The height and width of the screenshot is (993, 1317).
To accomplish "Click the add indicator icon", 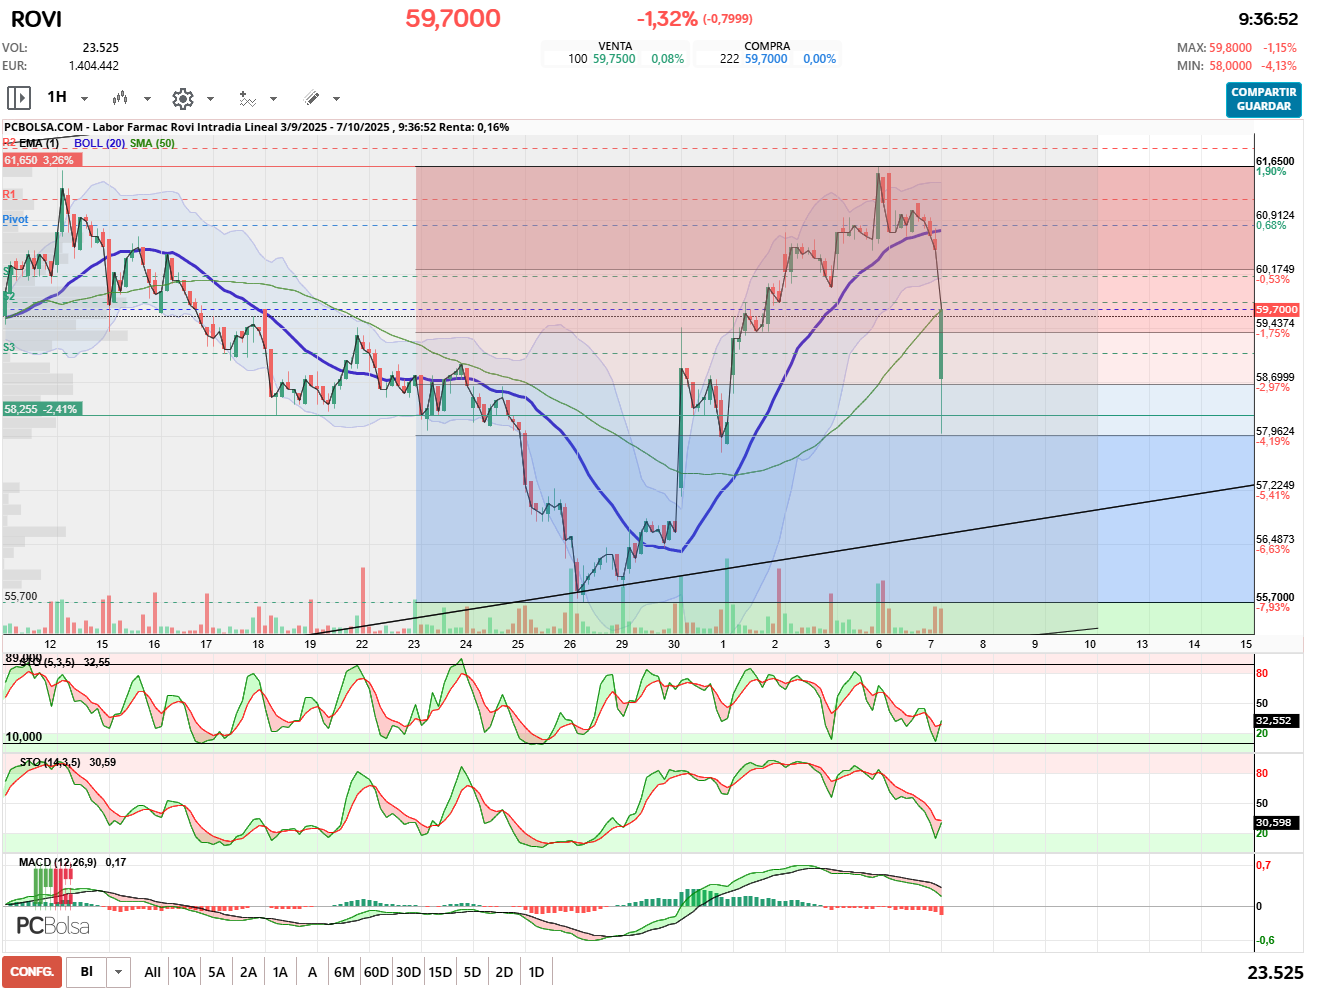I will [247, 98].
